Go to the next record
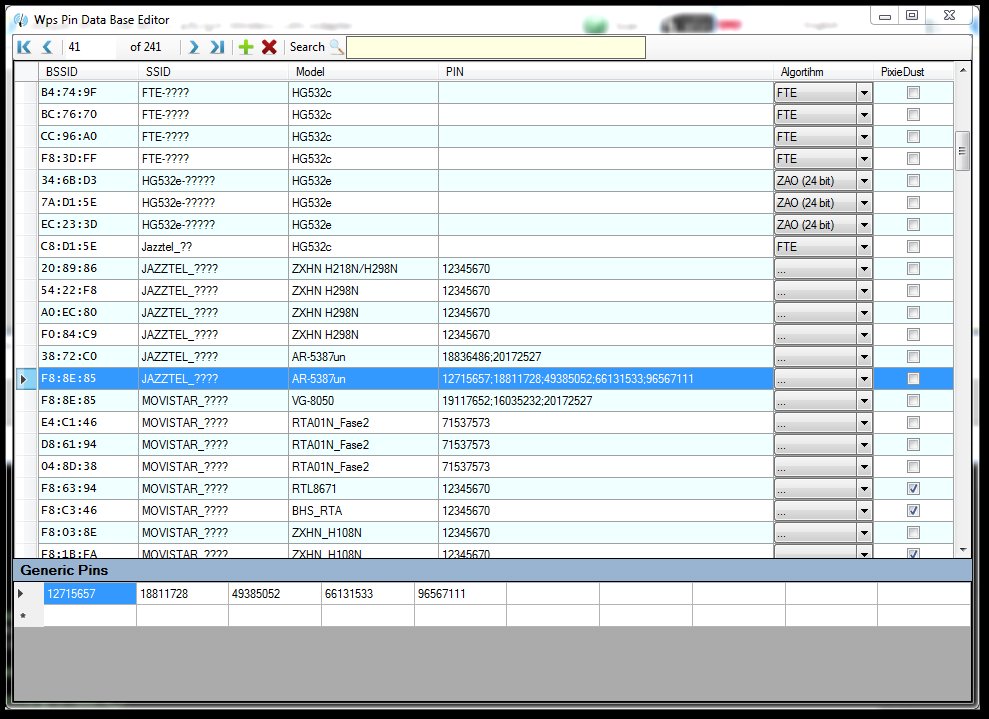 (x=194, y=47)
